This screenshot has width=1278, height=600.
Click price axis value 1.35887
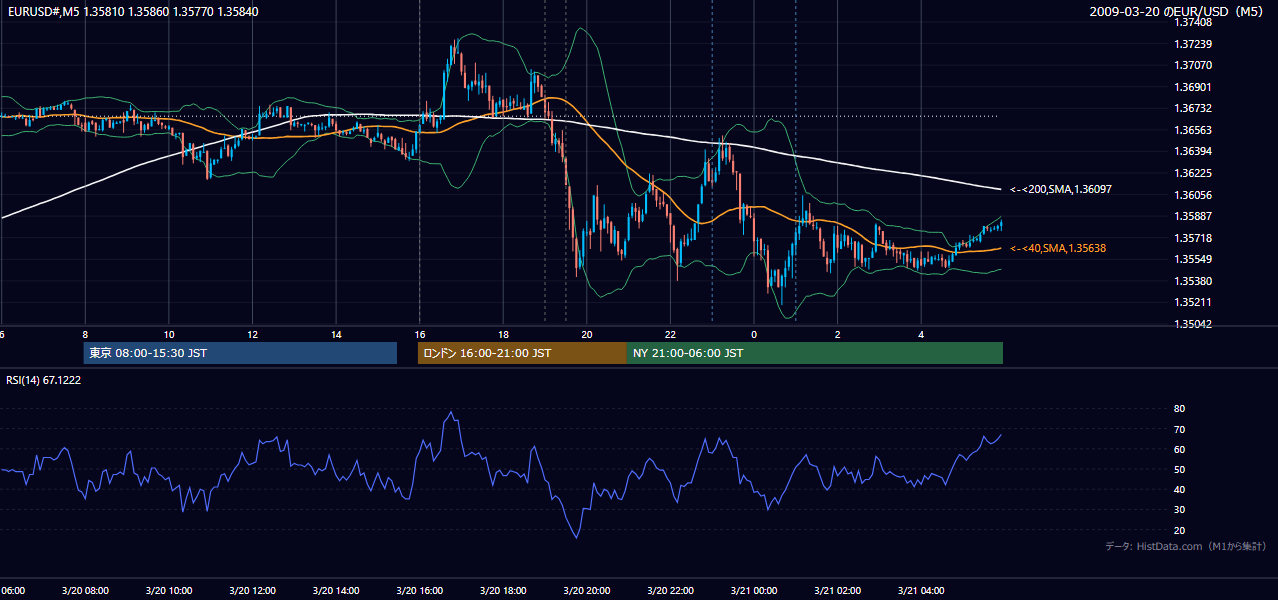[1193, 216]
